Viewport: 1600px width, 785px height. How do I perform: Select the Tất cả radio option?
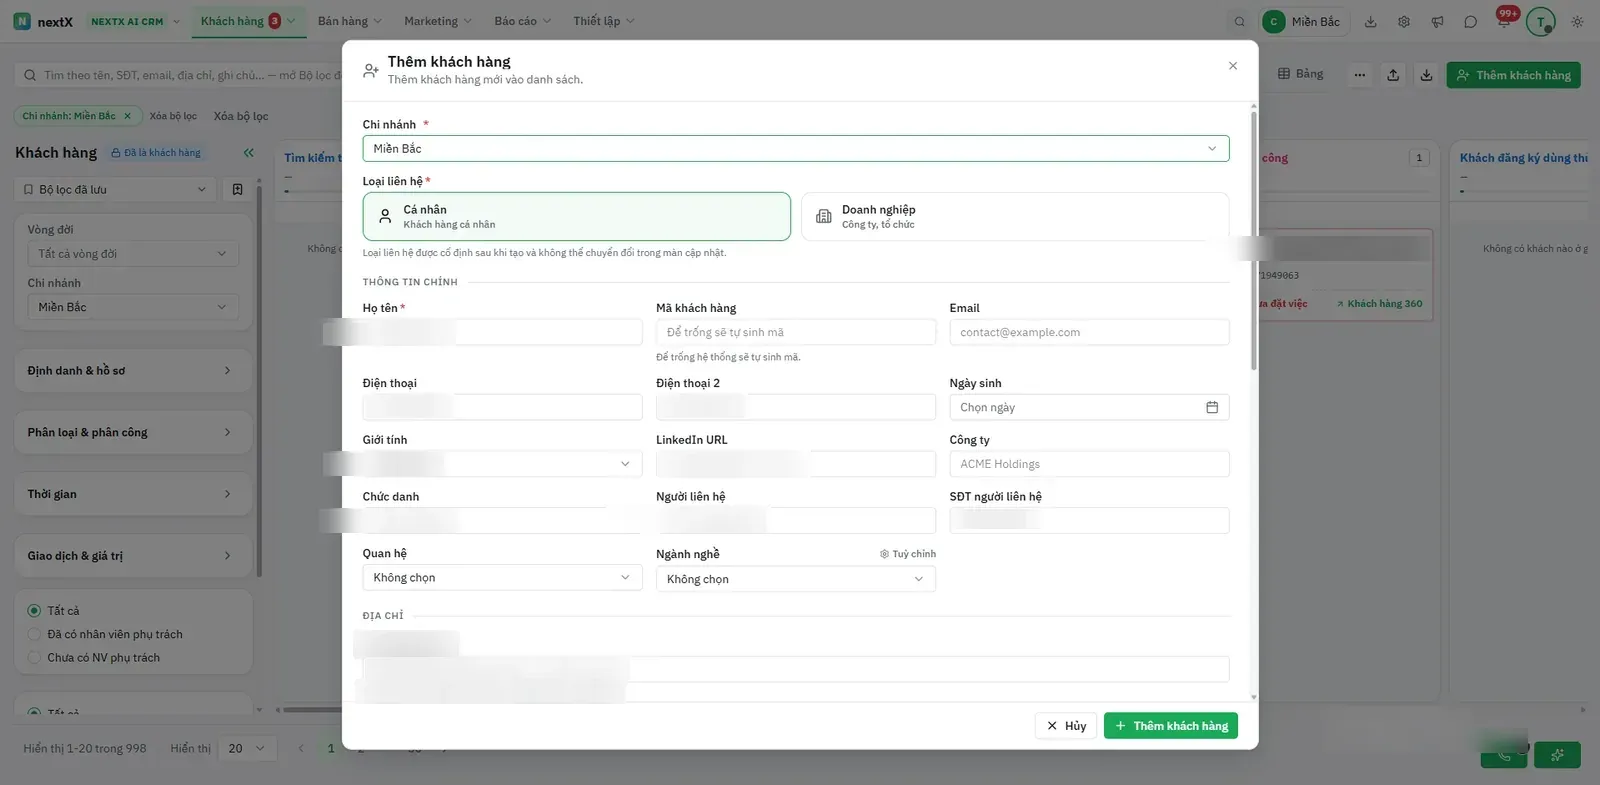point(34,611)
